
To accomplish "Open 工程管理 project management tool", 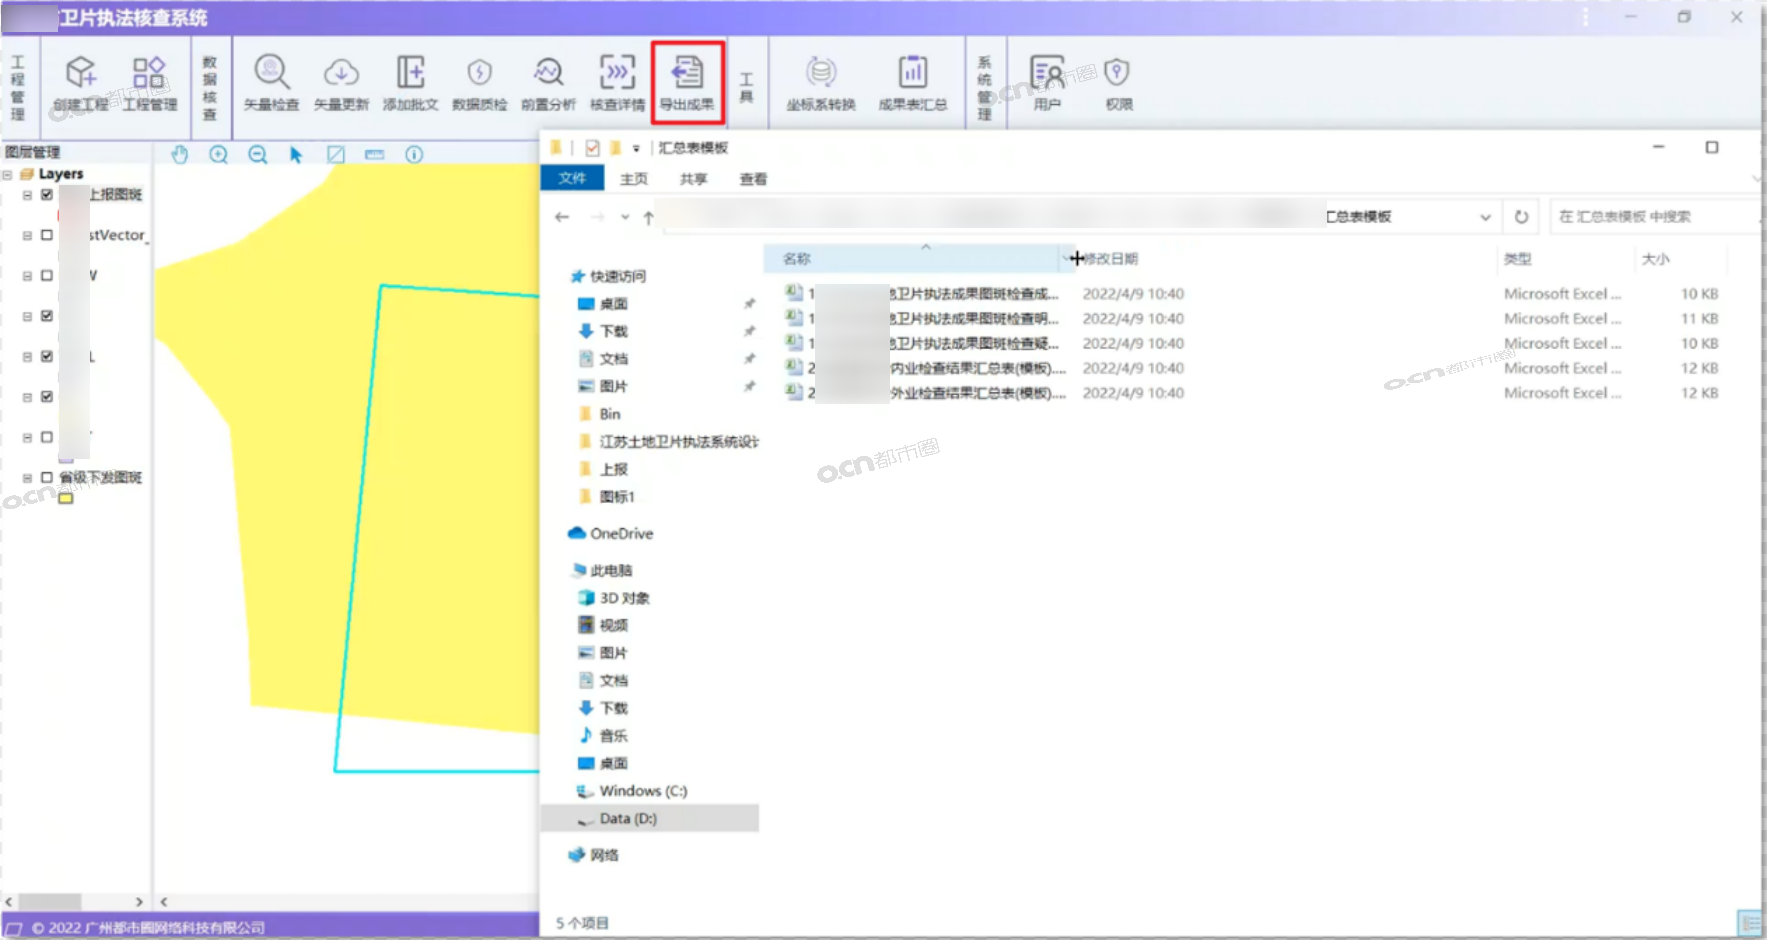I will [x=149, y=83].
